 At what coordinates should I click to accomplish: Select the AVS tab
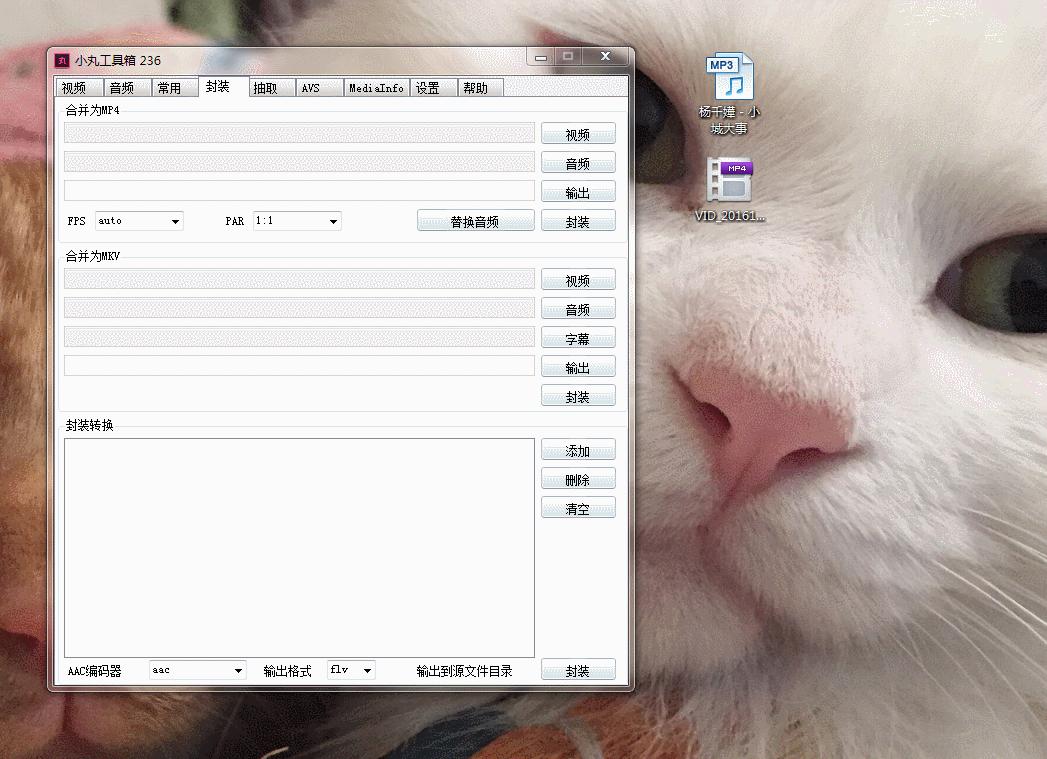(x=311, y=88)
